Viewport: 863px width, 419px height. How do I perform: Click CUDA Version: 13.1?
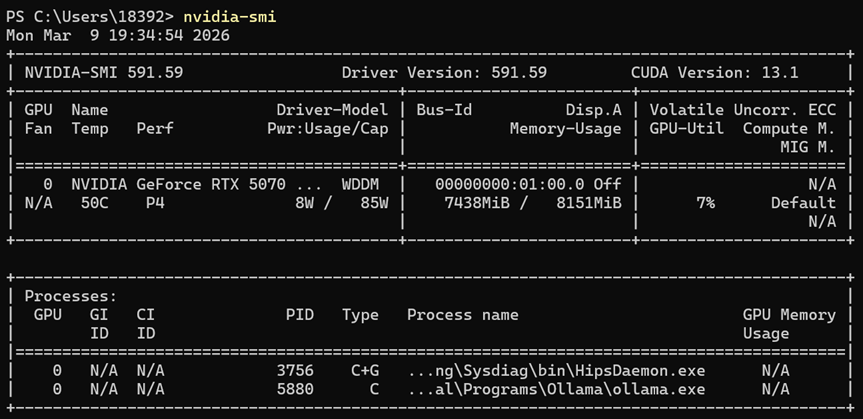715,73
